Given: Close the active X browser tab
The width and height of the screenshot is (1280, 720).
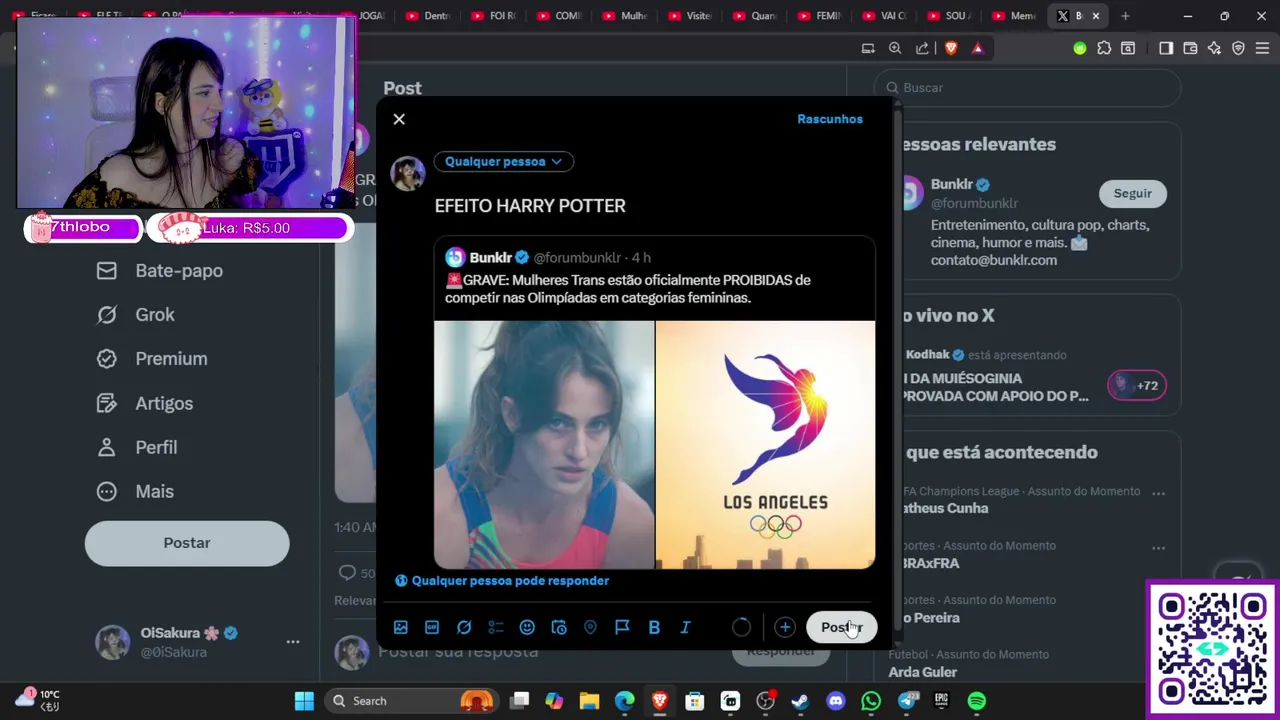Looking at the screenshot, I should tap(1096, 16).
